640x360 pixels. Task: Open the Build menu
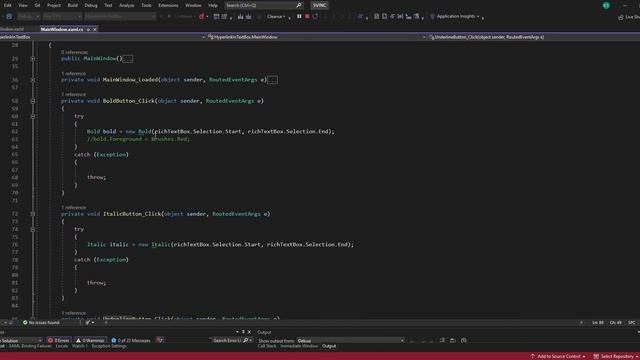tap(73, 5)
